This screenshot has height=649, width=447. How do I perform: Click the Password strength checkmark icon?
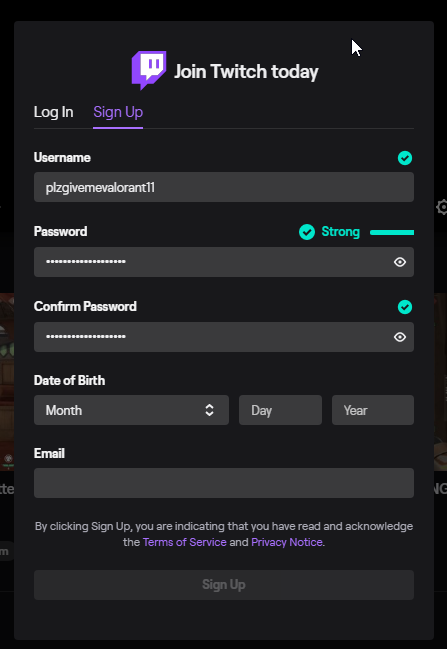click(307, 232)
